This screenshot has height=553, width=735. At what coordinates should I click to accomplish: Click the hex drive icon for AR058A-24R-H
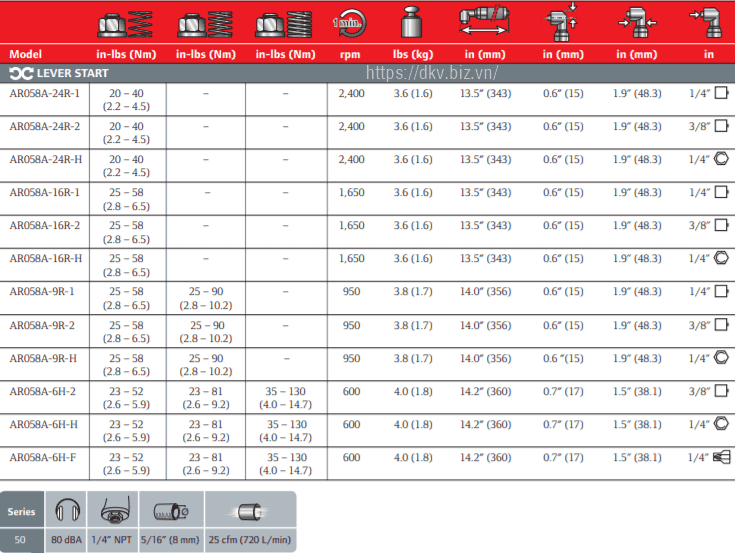click(721, 160)
